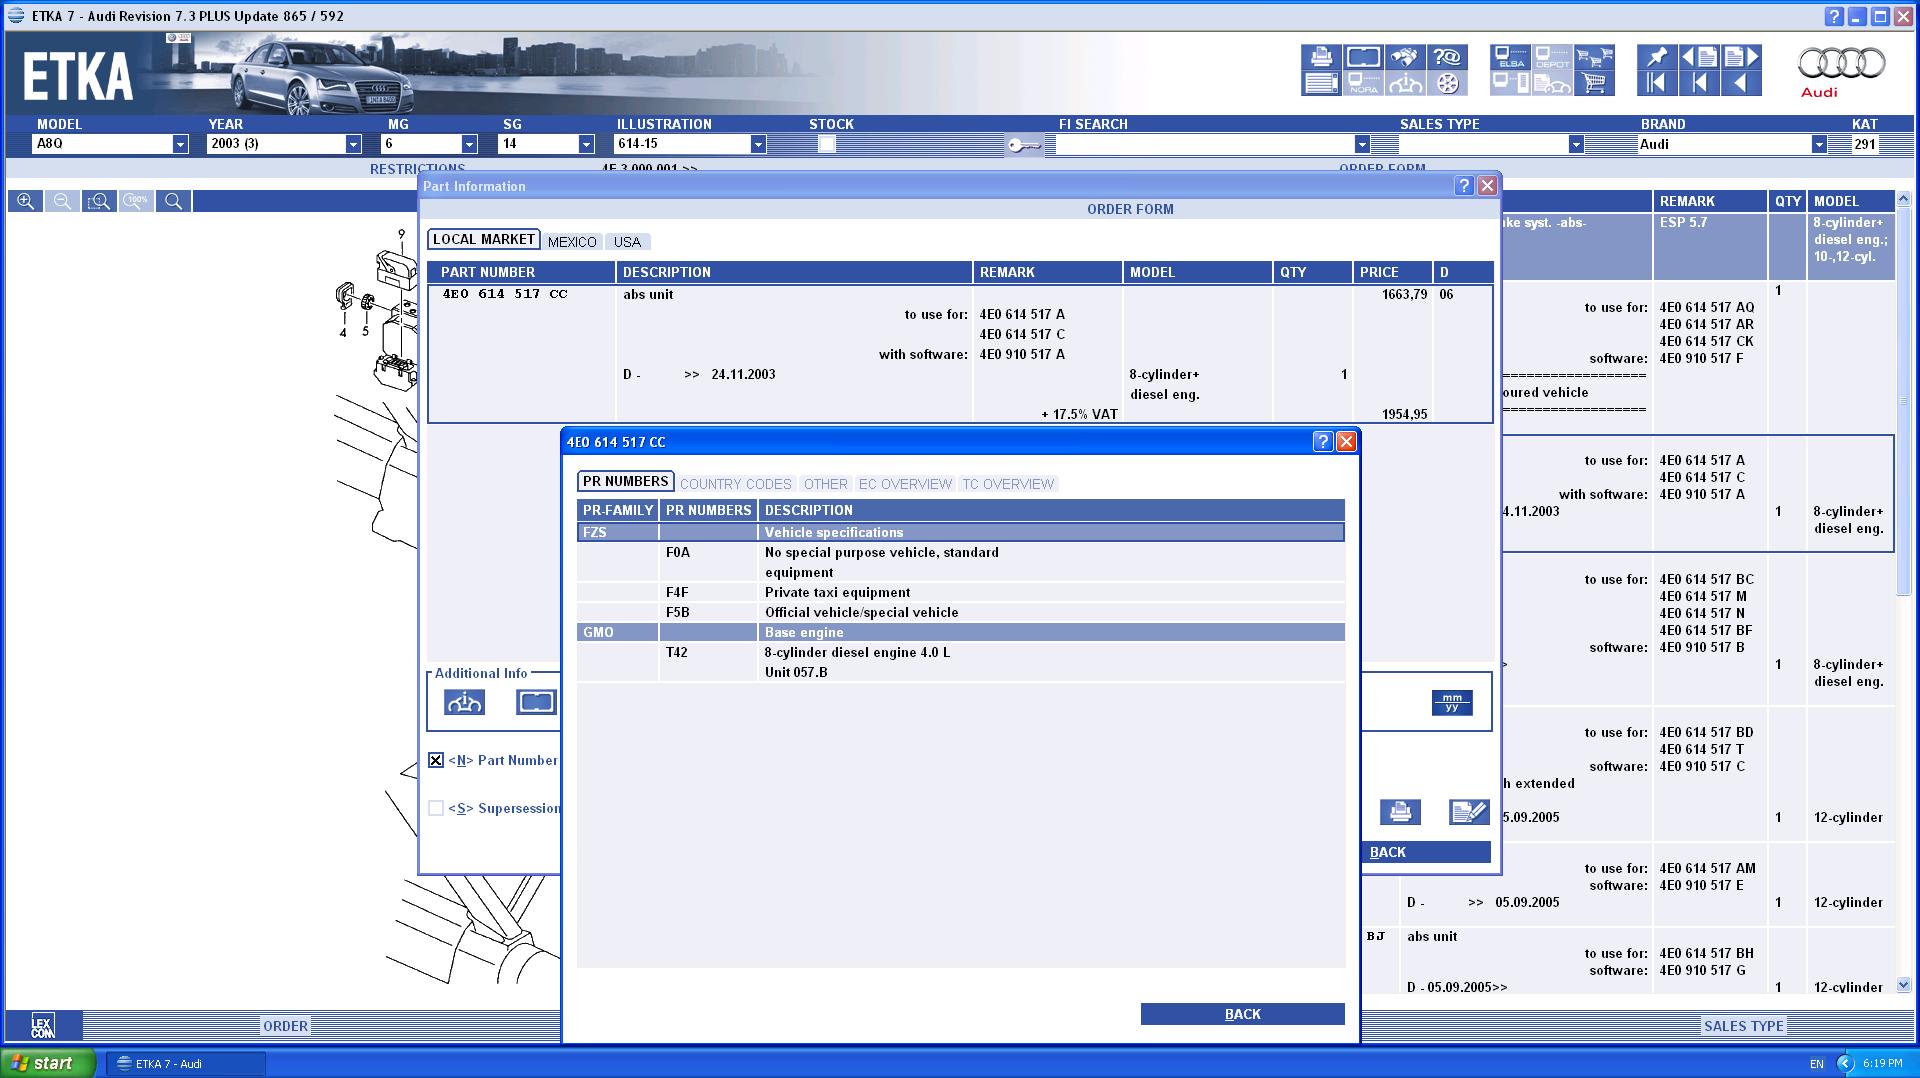The image size is (1920, 1078).
Task: Switch to the MEXICO tab
Action: click(572, 242)
